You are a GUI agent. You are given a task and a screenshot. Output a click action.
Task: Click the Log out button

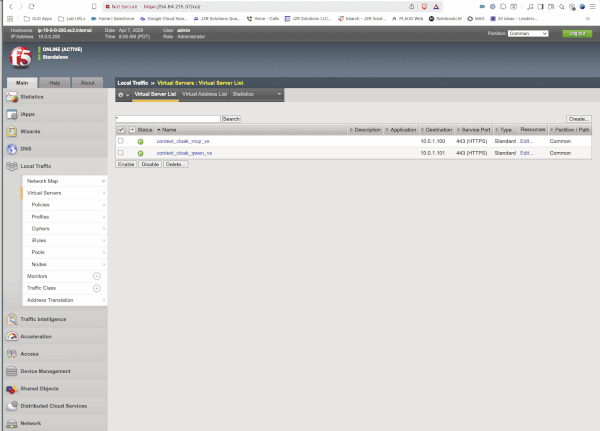point(577,33)
